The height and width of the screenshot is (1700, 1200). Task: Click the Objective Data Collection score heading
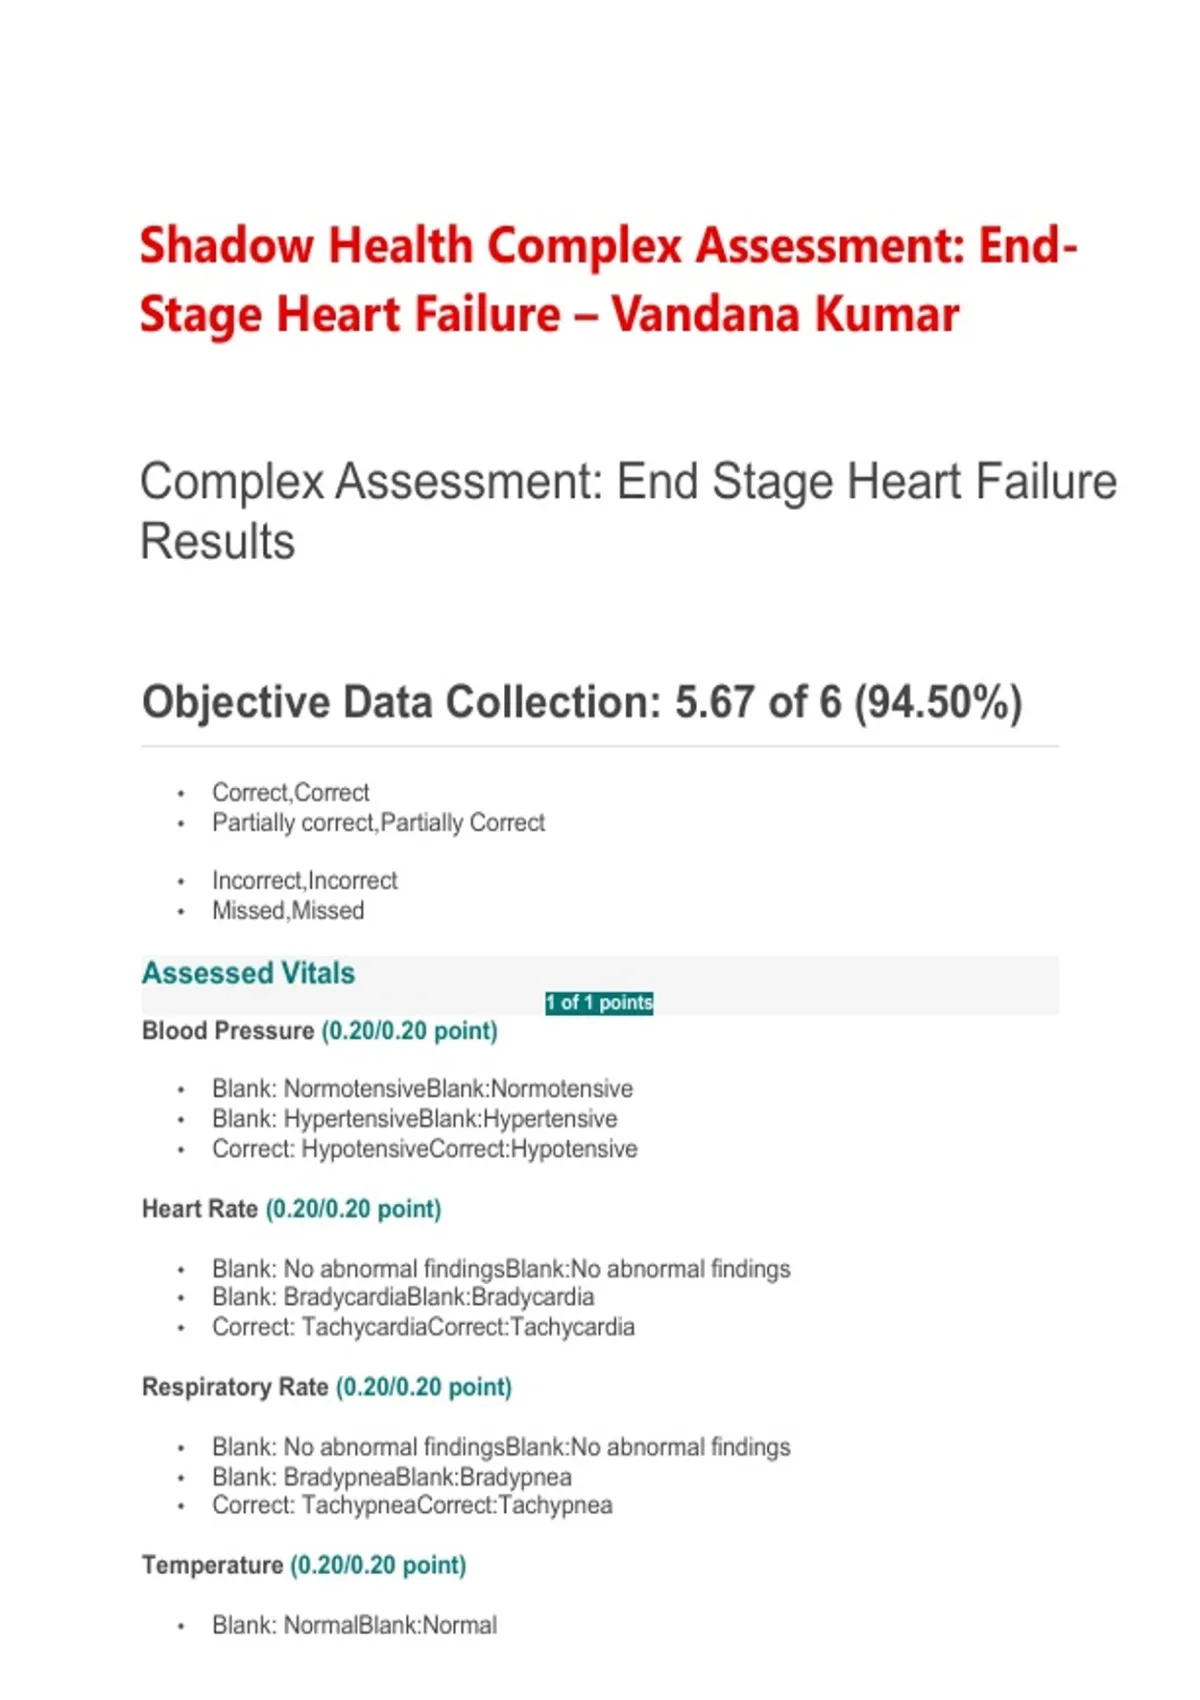coord(582,702)
